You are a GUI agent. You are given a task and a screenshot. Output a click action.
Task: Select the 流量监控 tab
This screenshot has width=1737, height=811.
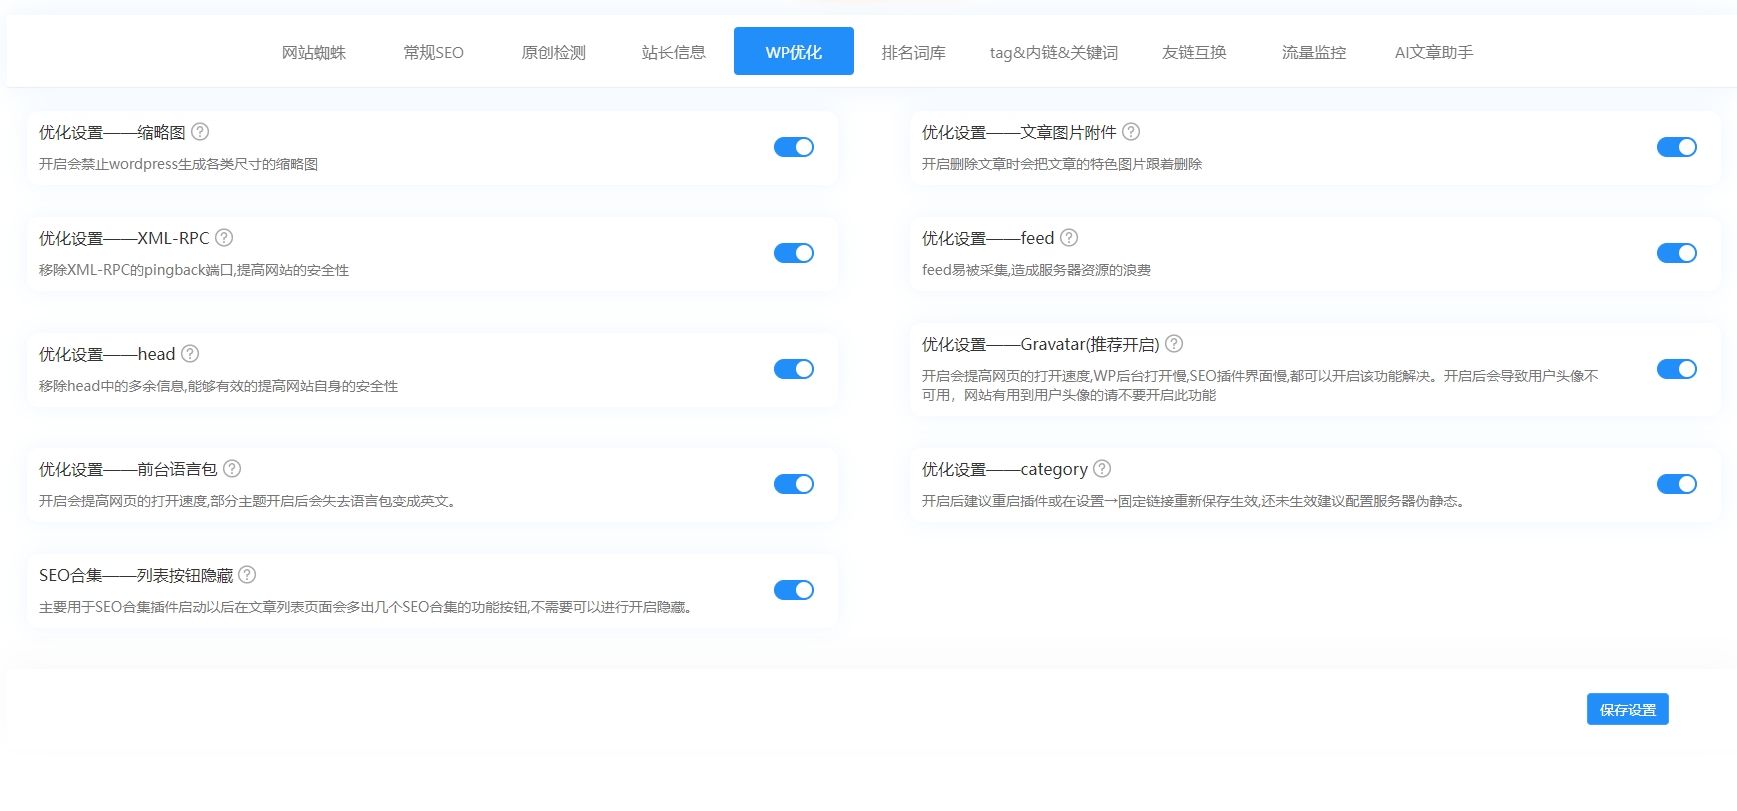[x=1313, y=52]
